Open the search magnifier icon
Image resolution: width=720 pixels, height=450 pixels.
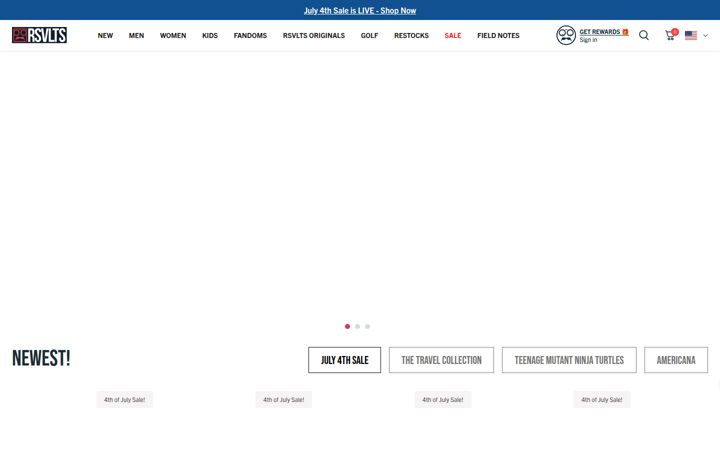[x=644, y=35]
